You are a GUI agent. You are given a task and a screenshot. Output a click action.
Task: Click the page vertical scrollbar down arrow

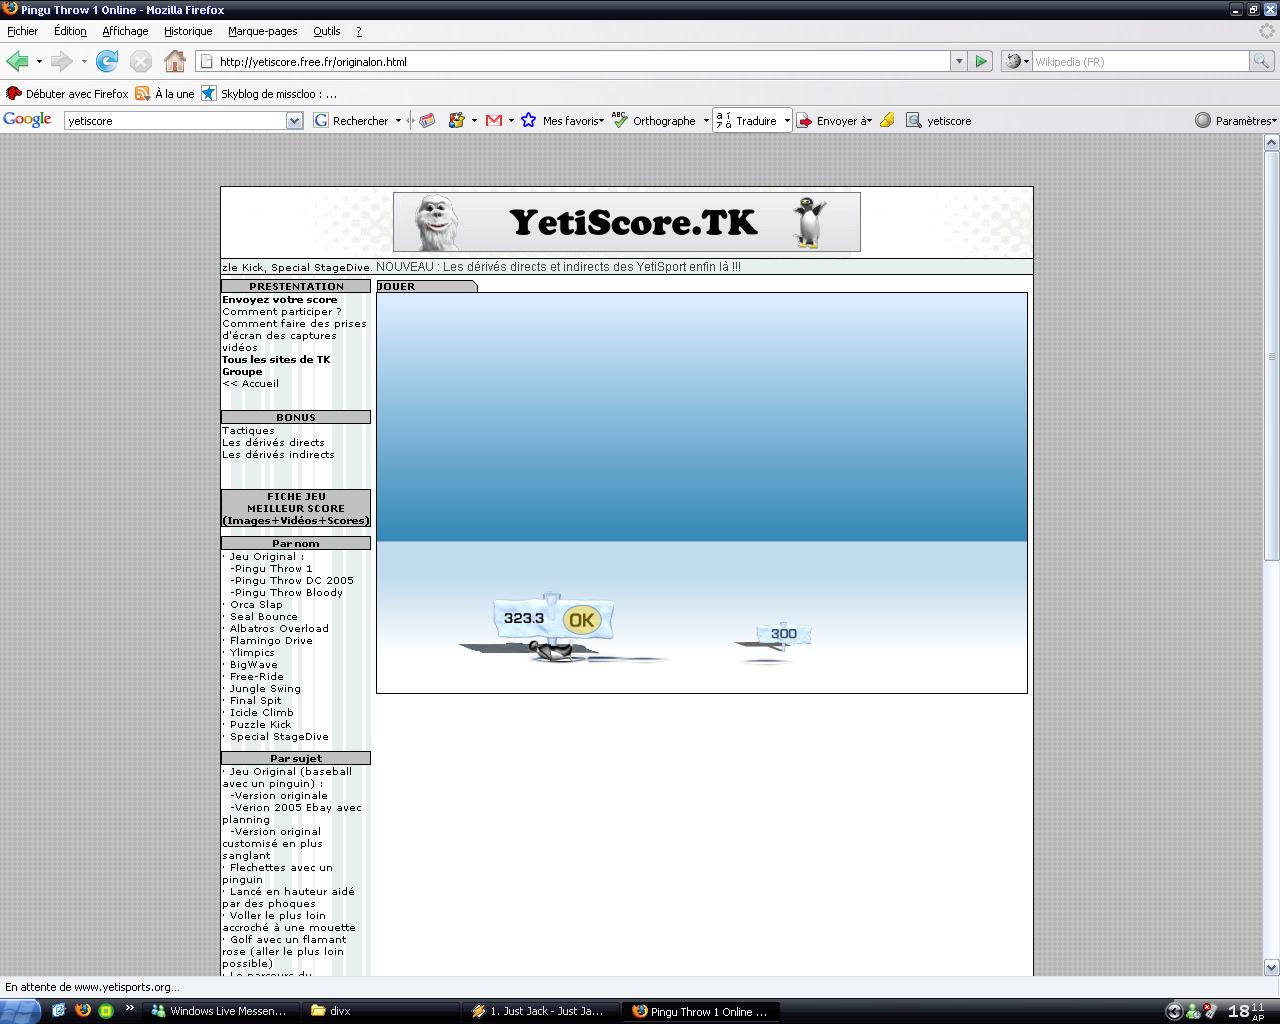tap(1271, 967)
